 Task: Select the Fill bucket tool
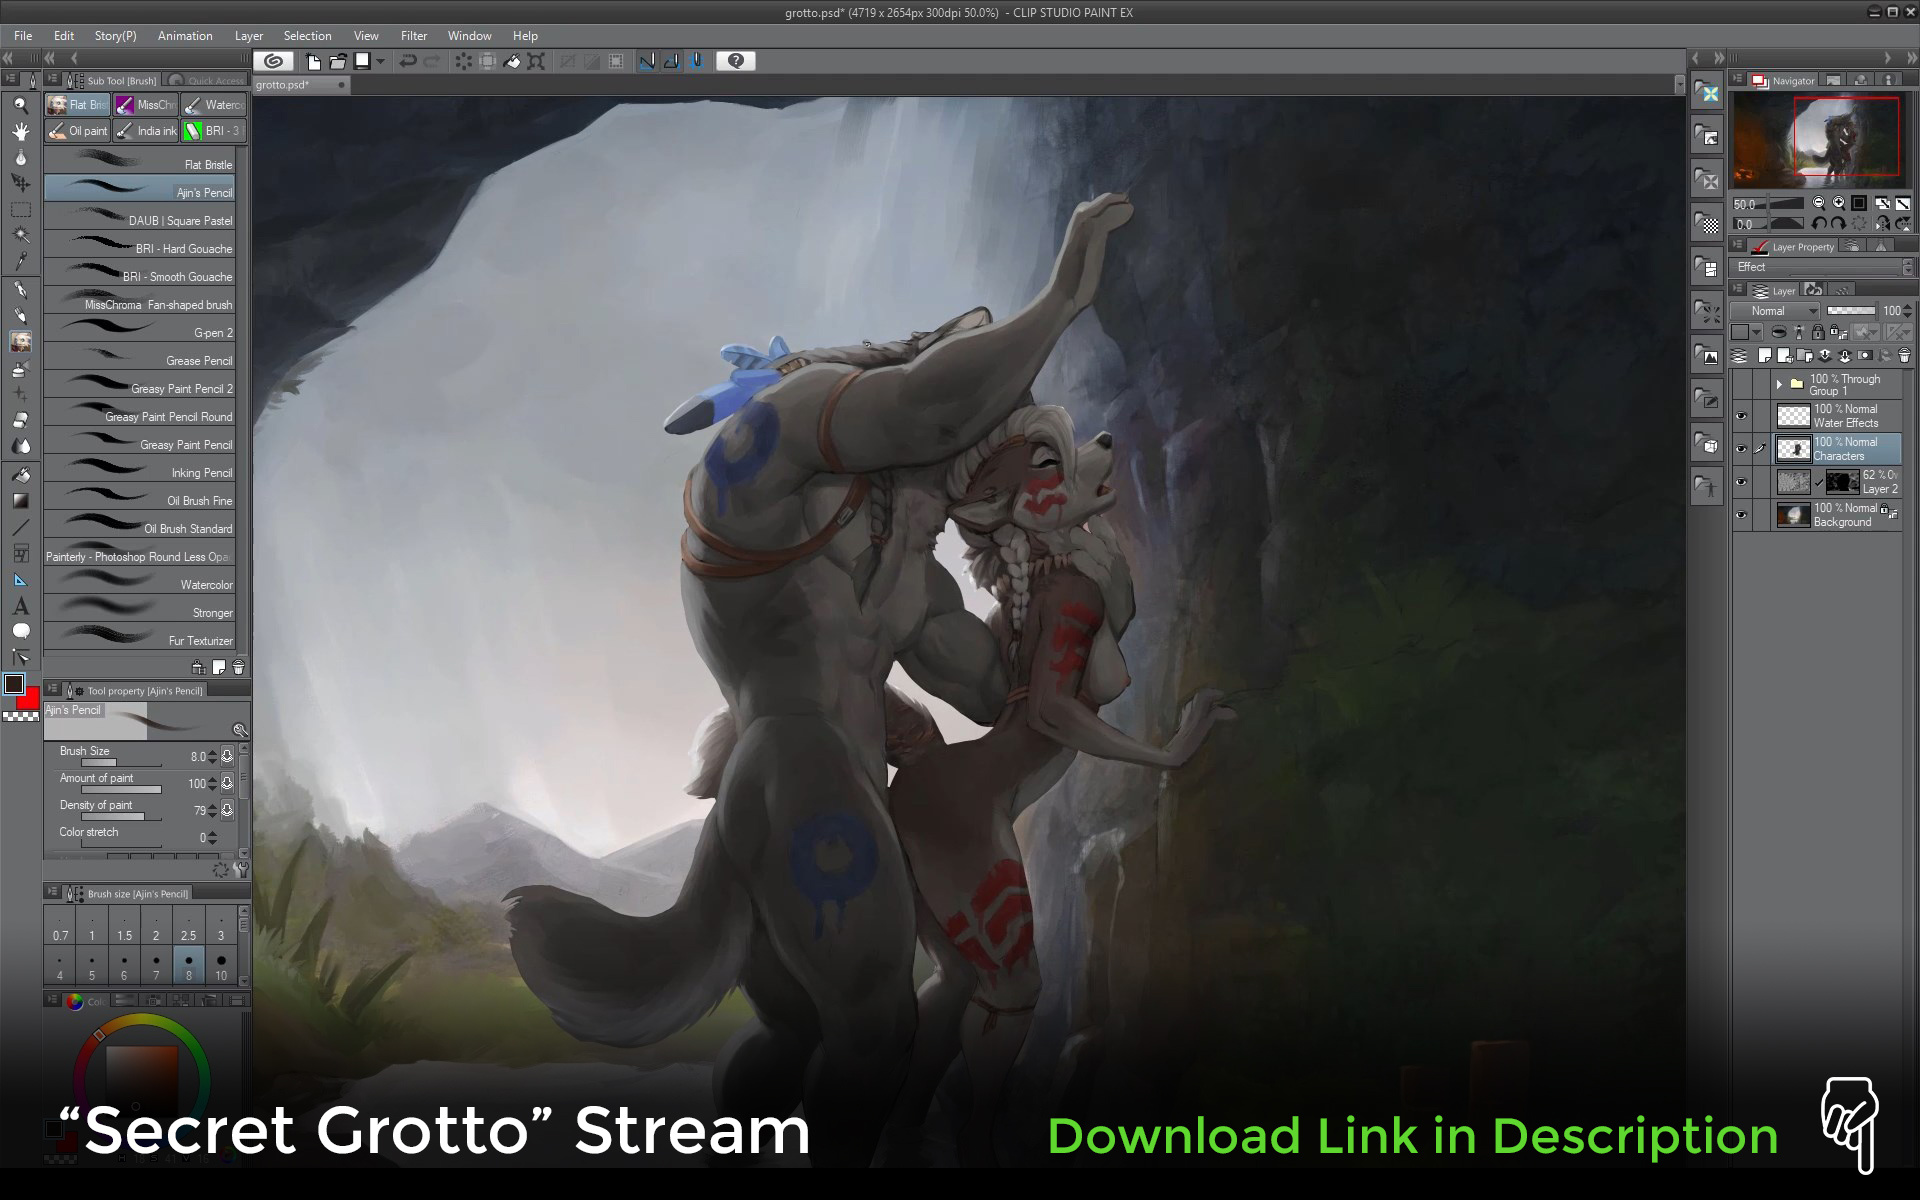coord(20,474)
